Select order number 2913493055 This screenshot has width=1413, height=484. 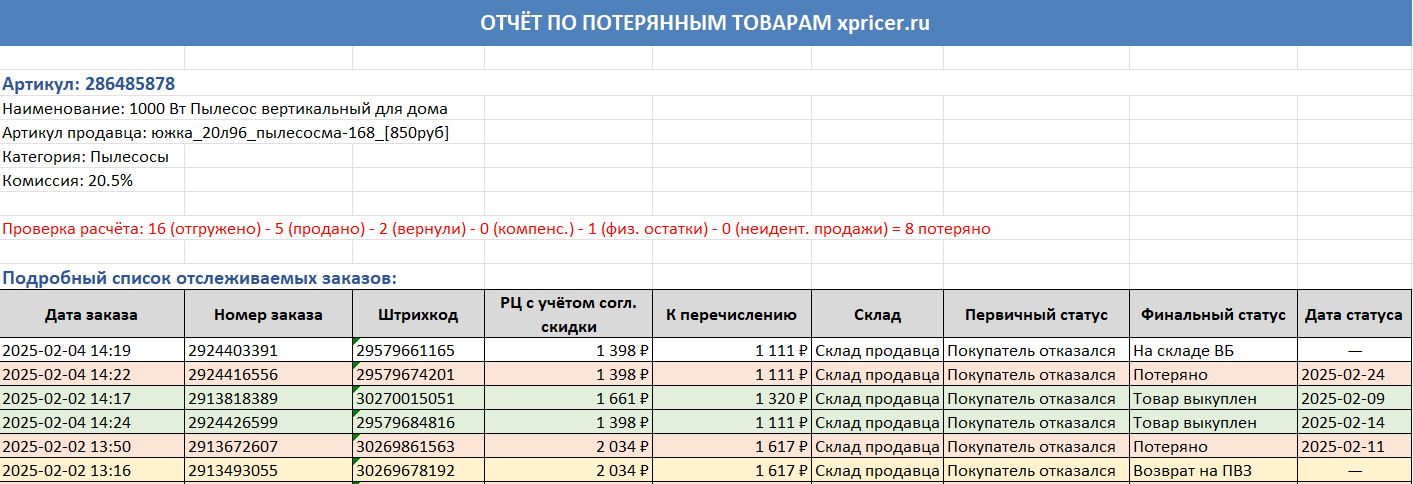pyautogui.click(x=268, y=471)
